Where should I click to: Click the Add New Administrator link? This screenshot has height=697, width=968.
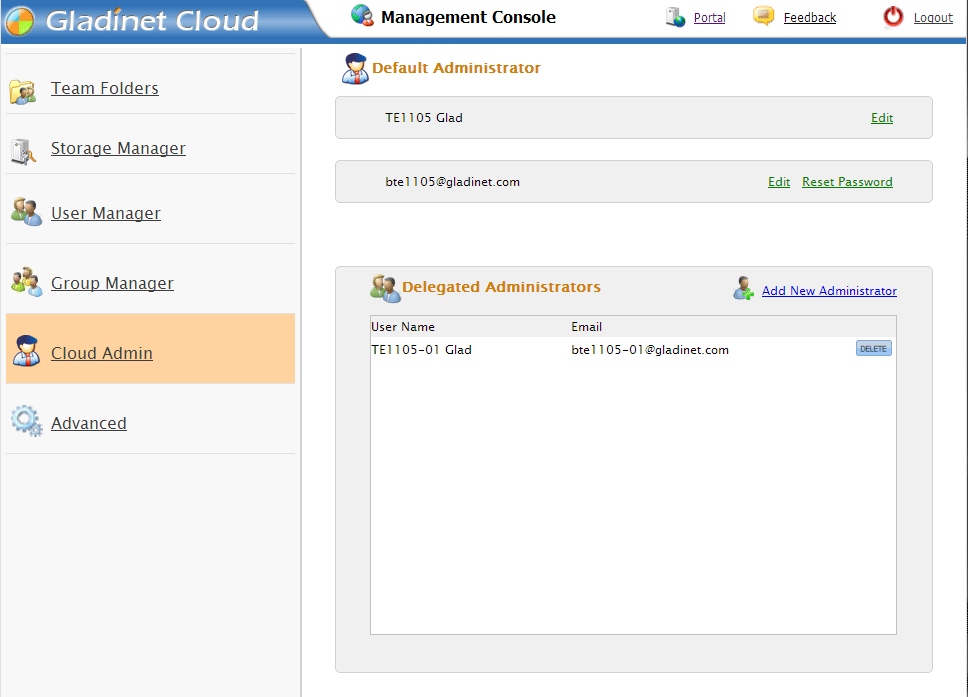[829, 291]
